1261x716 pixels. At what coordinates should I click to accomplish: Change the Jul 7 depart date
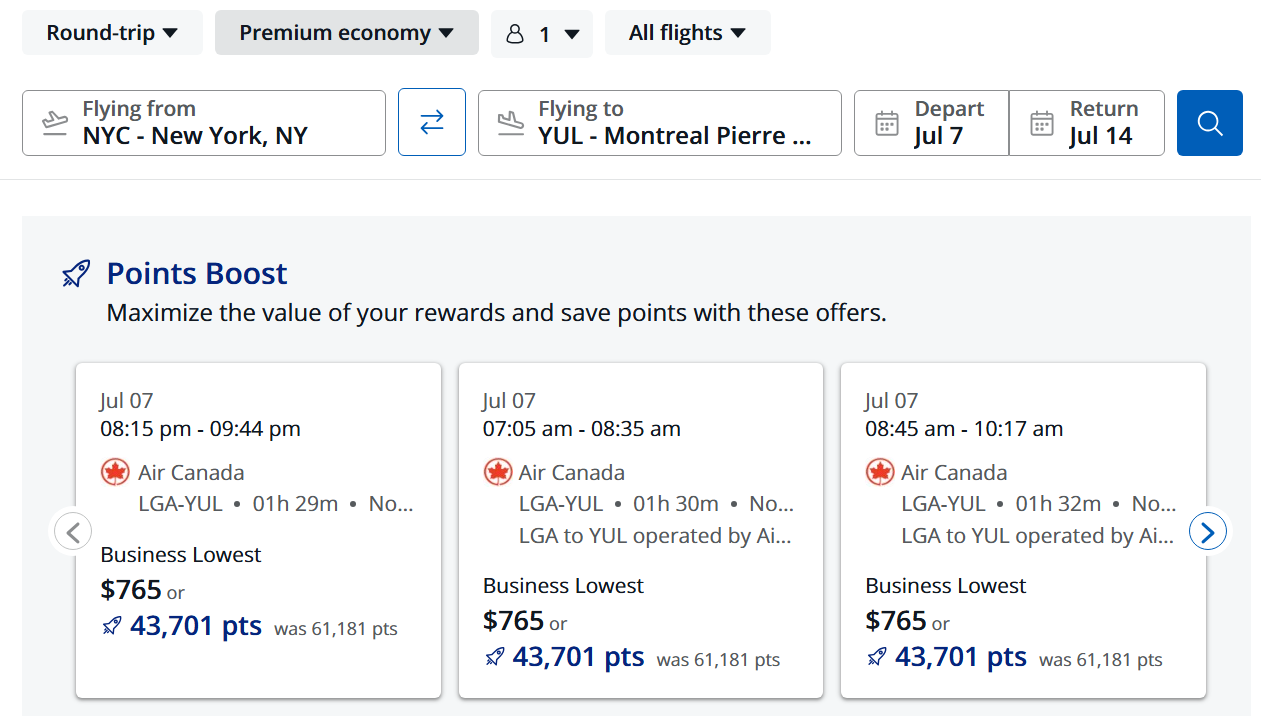(931, 123)
